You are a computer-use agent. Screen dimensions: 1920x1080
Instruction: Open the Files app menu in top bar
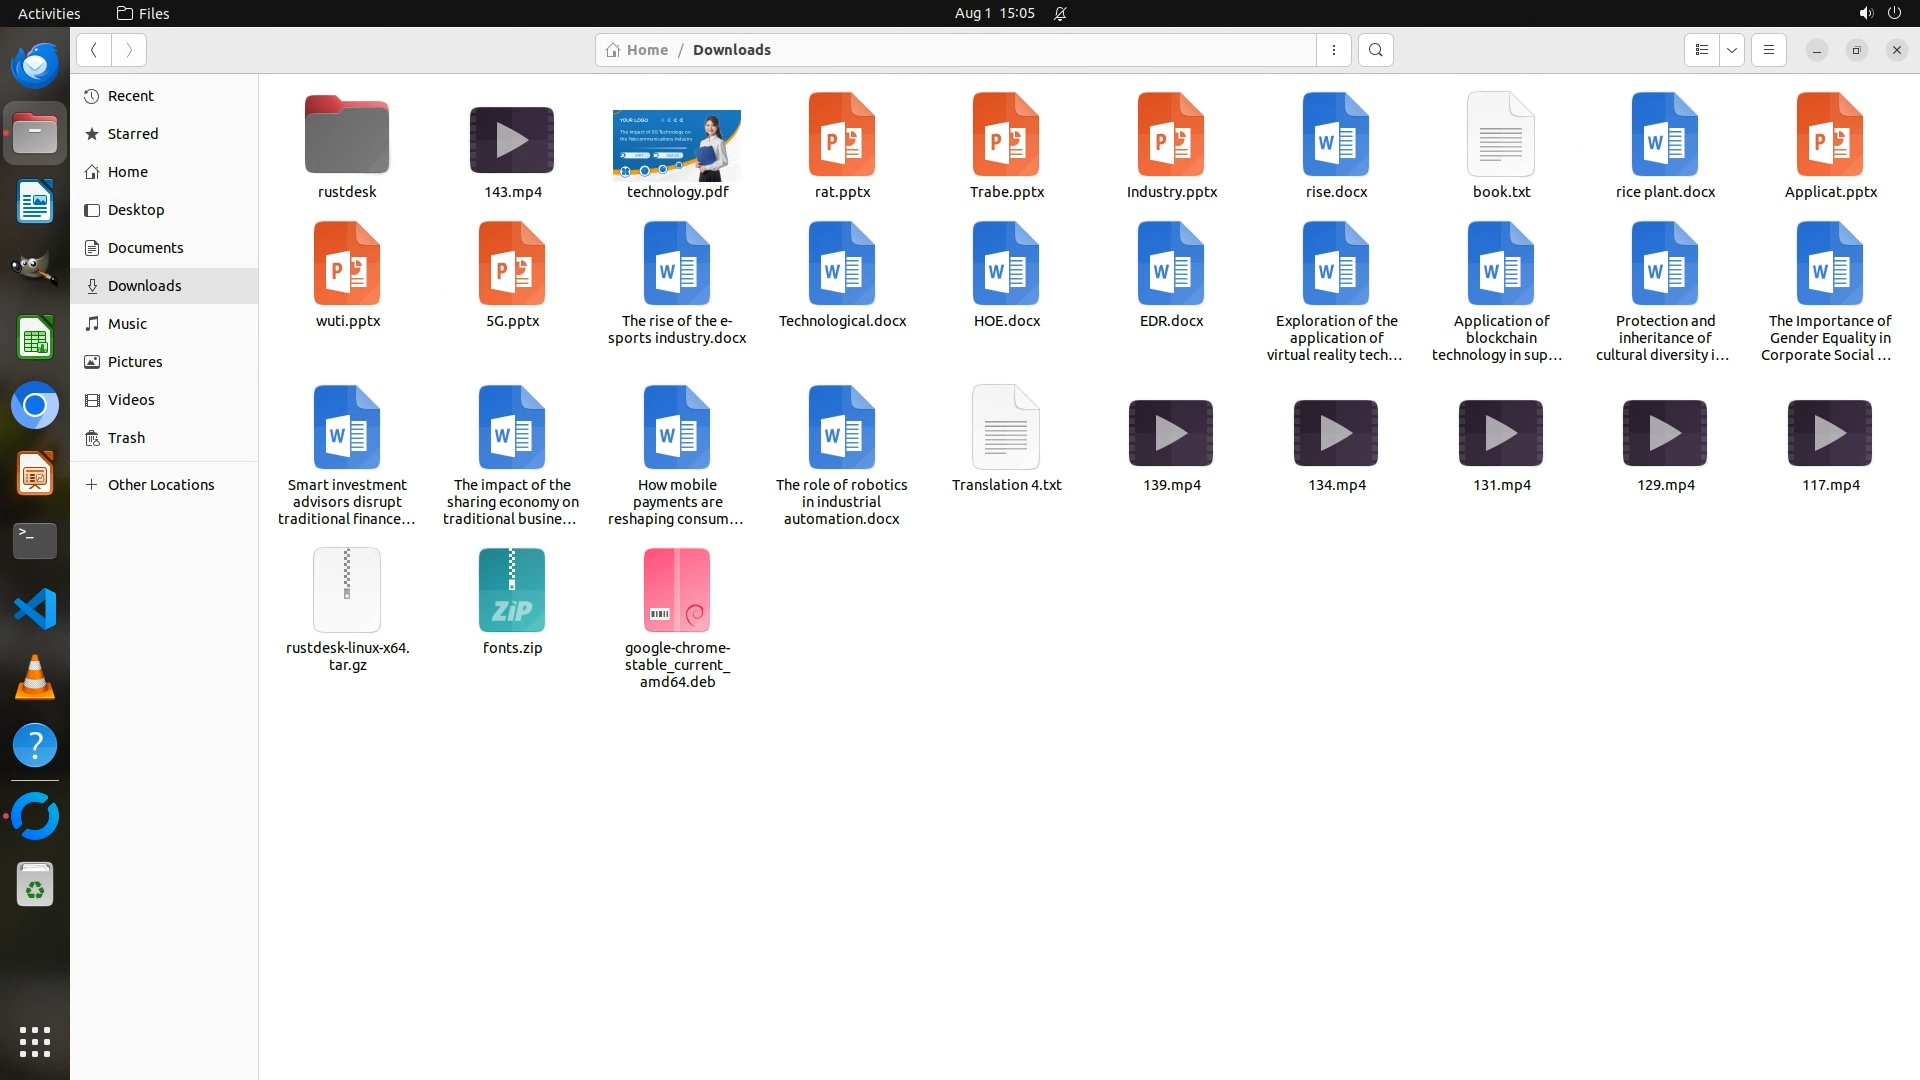coord(143,13)
